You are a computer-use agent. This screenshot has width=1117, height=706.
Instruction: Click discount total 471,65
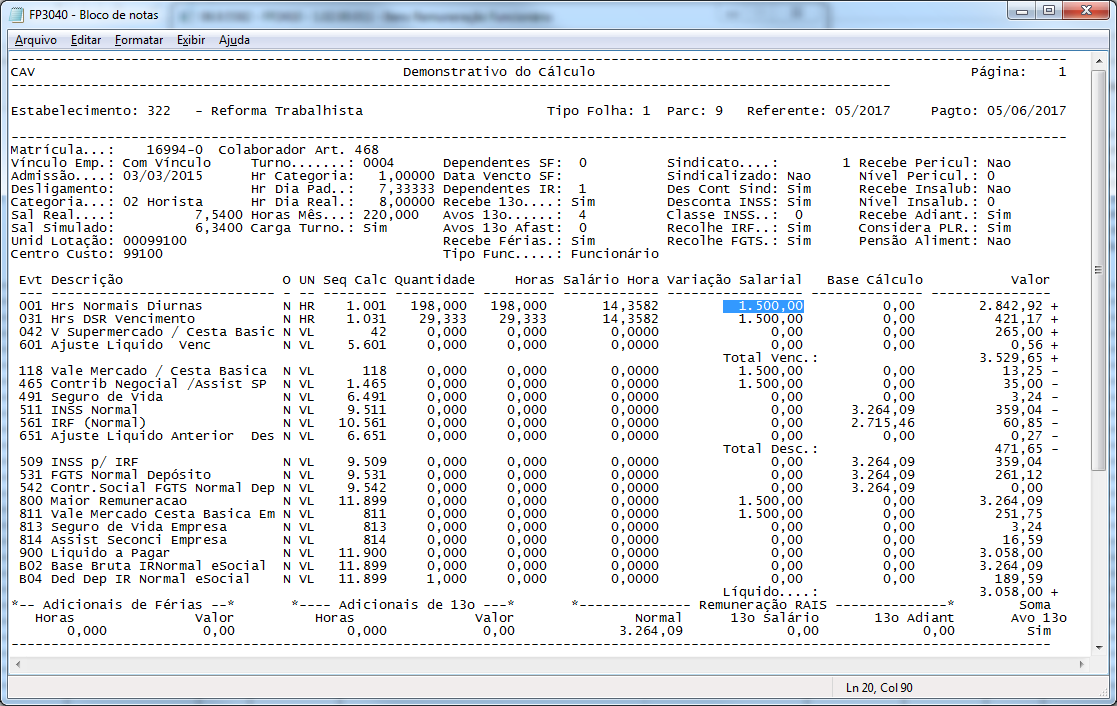(x=1018, y=450)
